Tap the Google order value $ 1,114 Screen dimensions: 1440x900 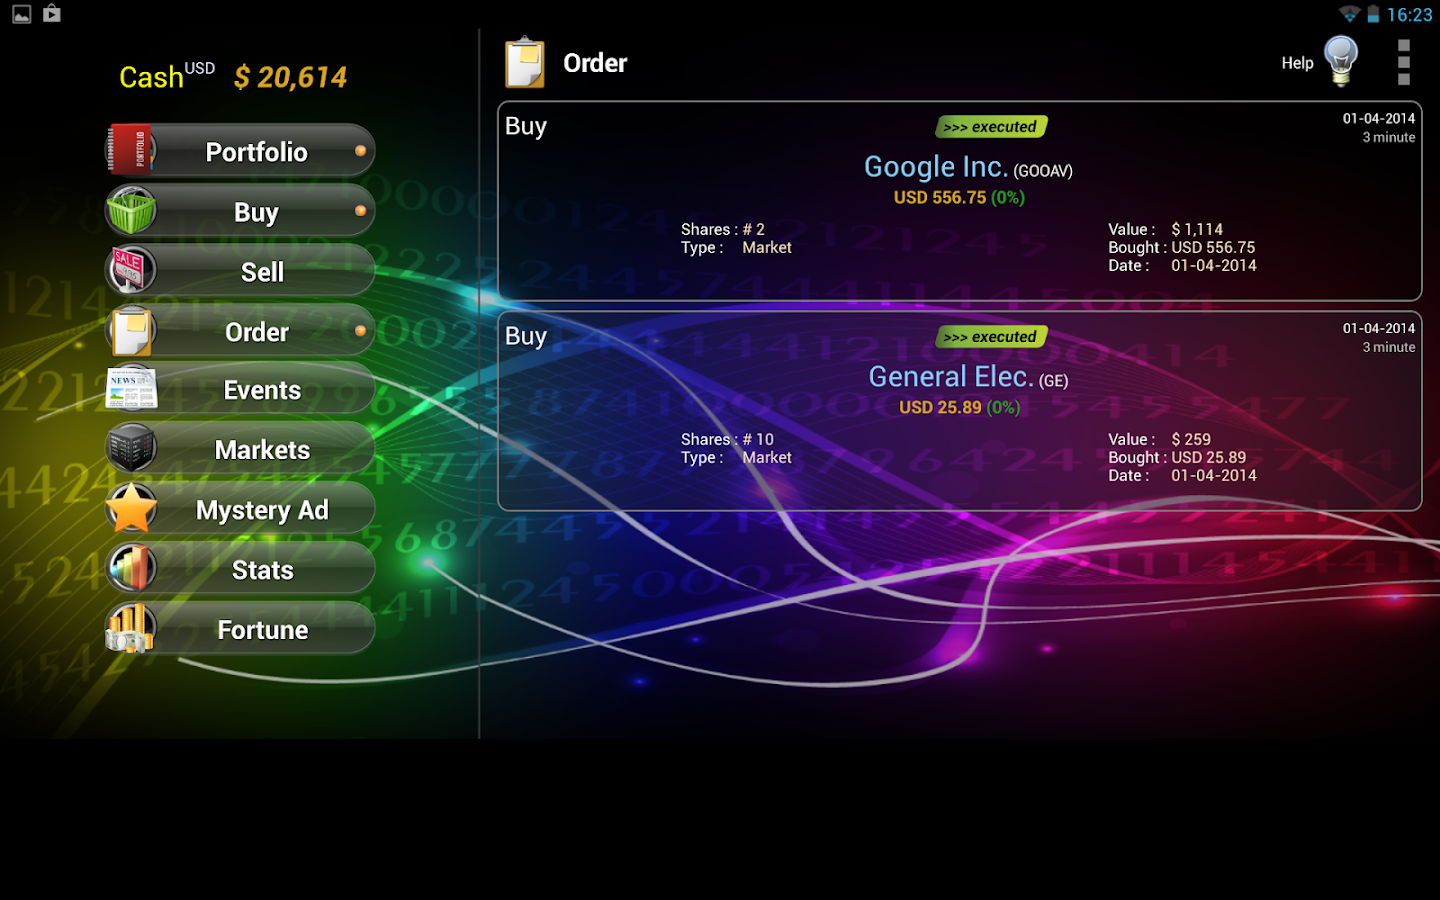pos(1197,229)
